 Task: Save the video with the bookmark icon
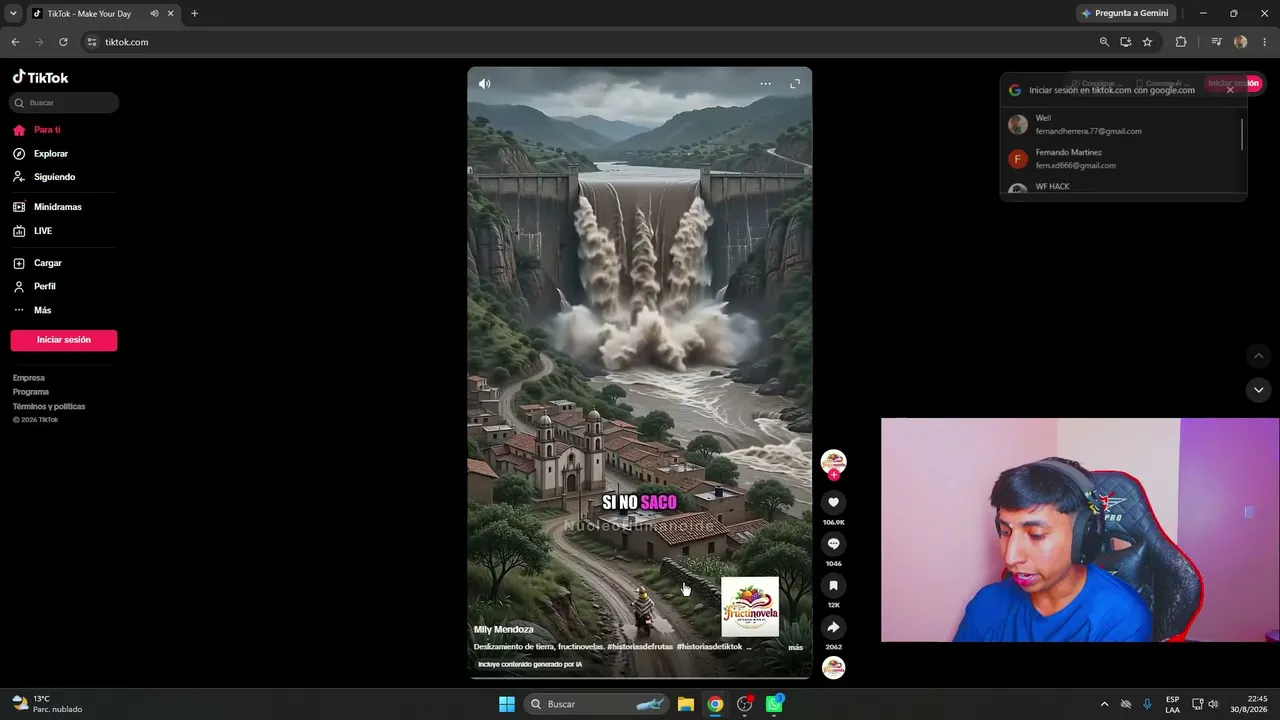[x=833, y=586]
